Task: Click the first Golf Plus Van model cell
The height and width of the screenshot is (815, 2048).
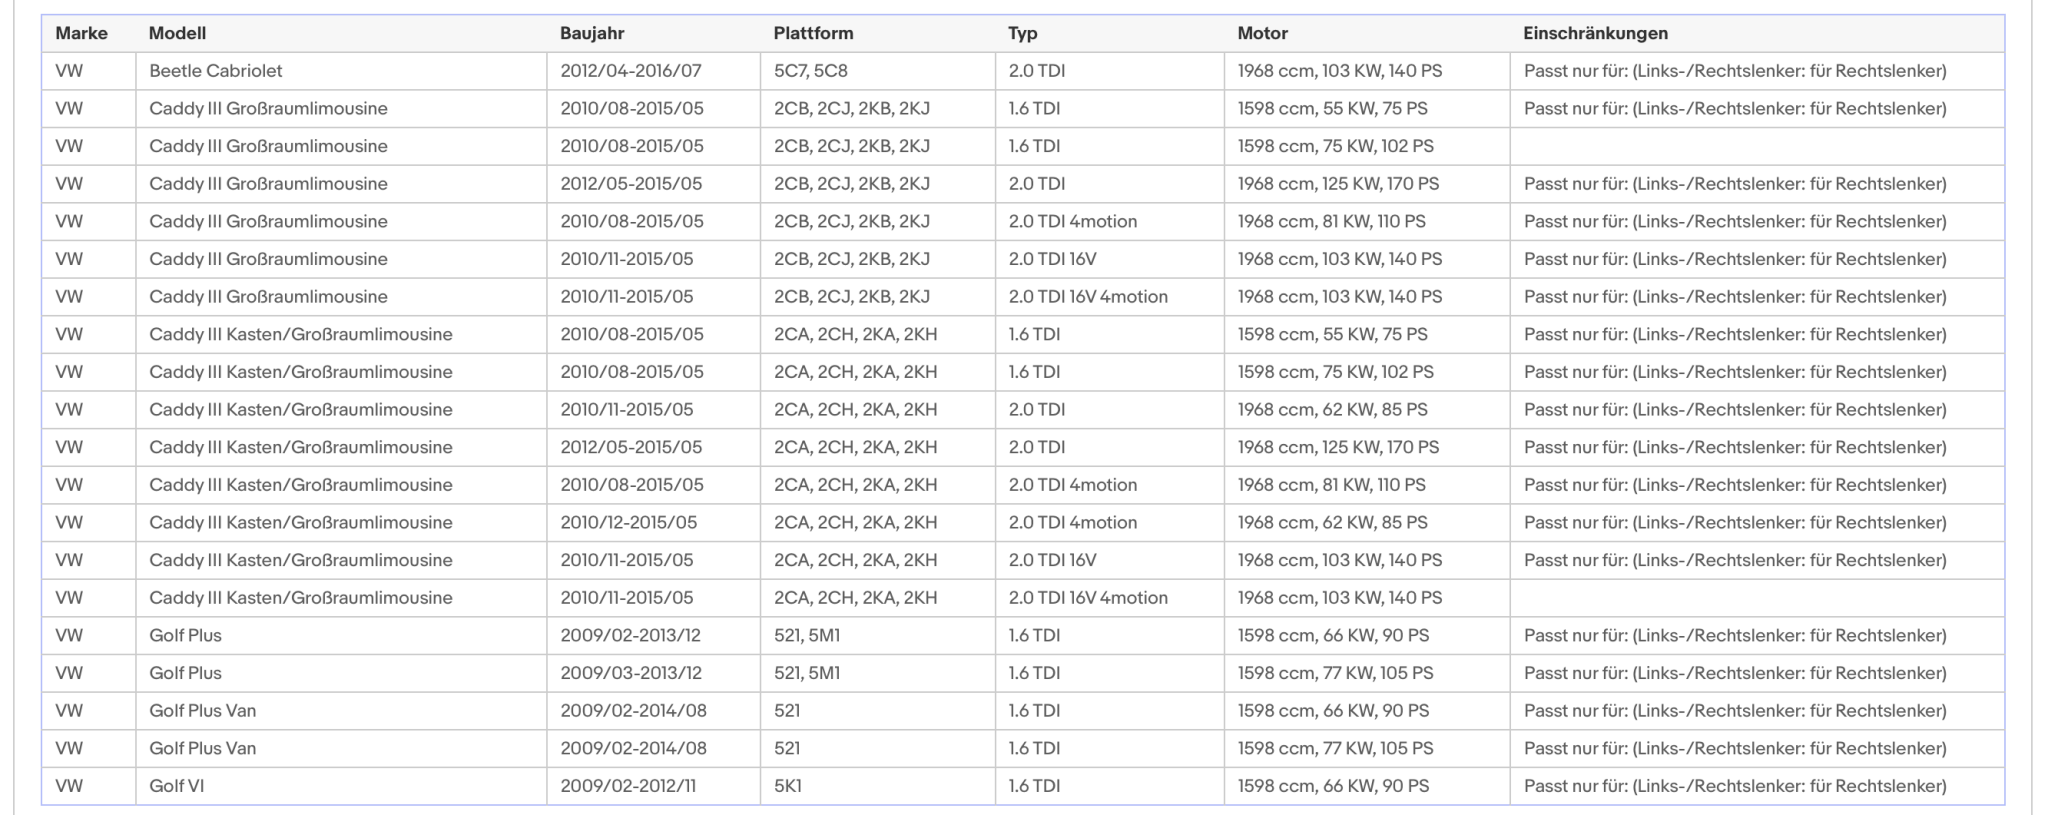Action: tap(341, 711)
